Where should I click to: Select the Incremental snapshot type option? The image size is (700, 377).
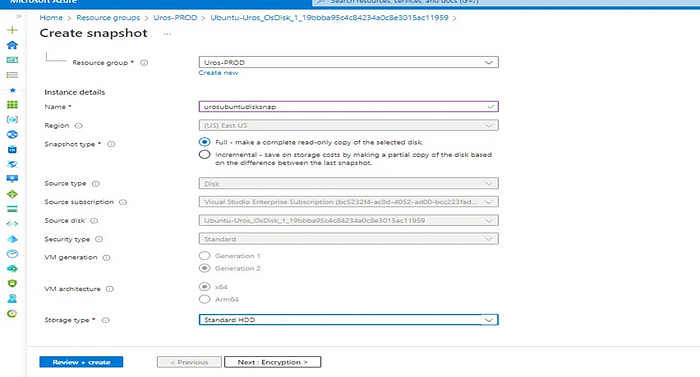tap(204, 155)
